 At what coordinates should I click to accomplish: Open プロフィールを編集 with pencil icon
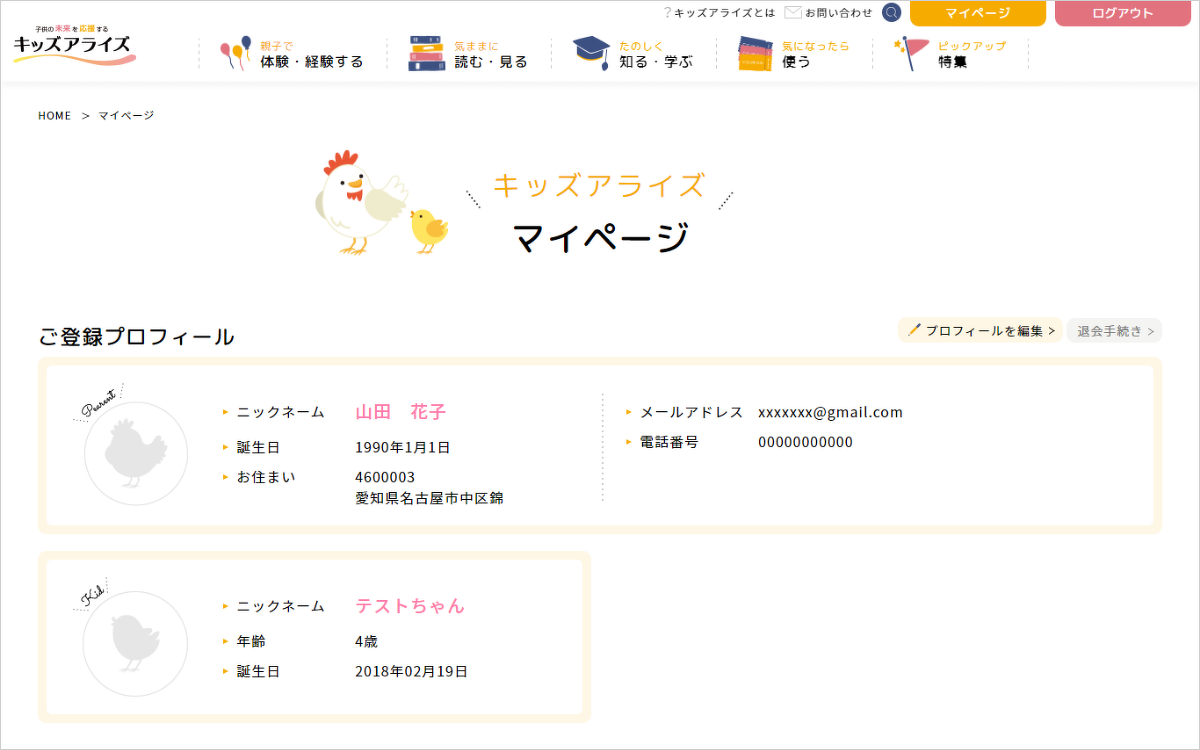pos(980,331)
